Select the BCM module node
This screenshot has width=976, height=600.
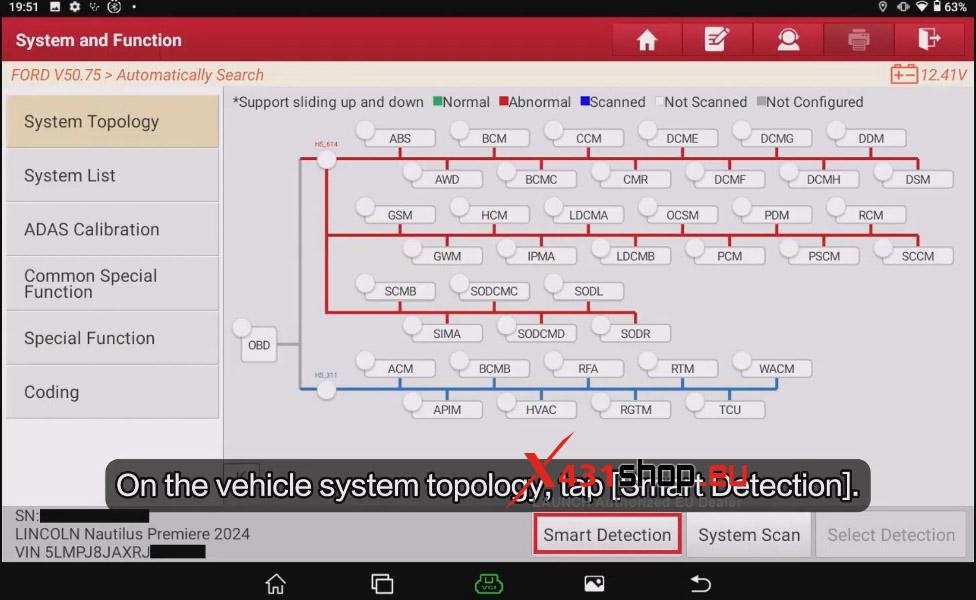tap(494, 138)
